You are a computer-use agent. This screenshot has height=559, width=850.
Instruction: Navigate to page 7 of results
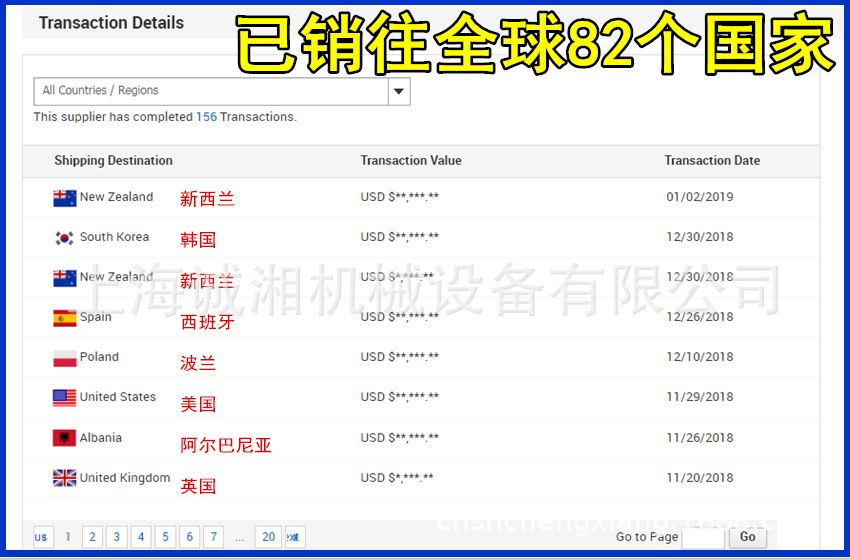213,537
